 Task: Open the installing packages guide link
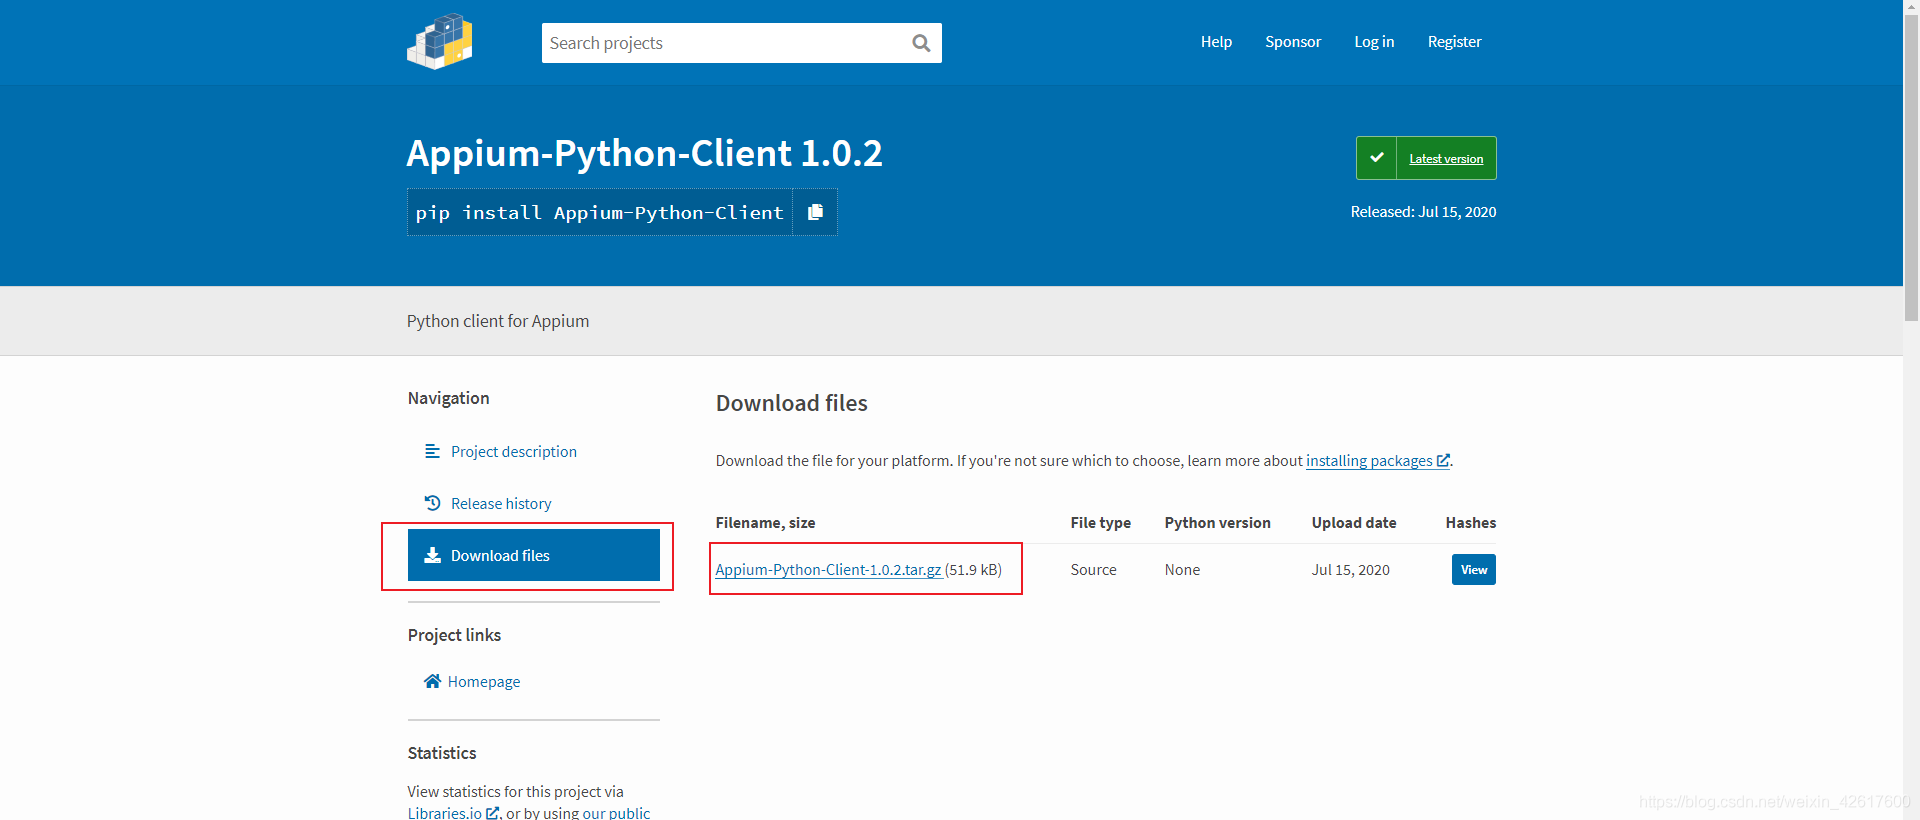pyautogui.click(x=1369, y=461)
